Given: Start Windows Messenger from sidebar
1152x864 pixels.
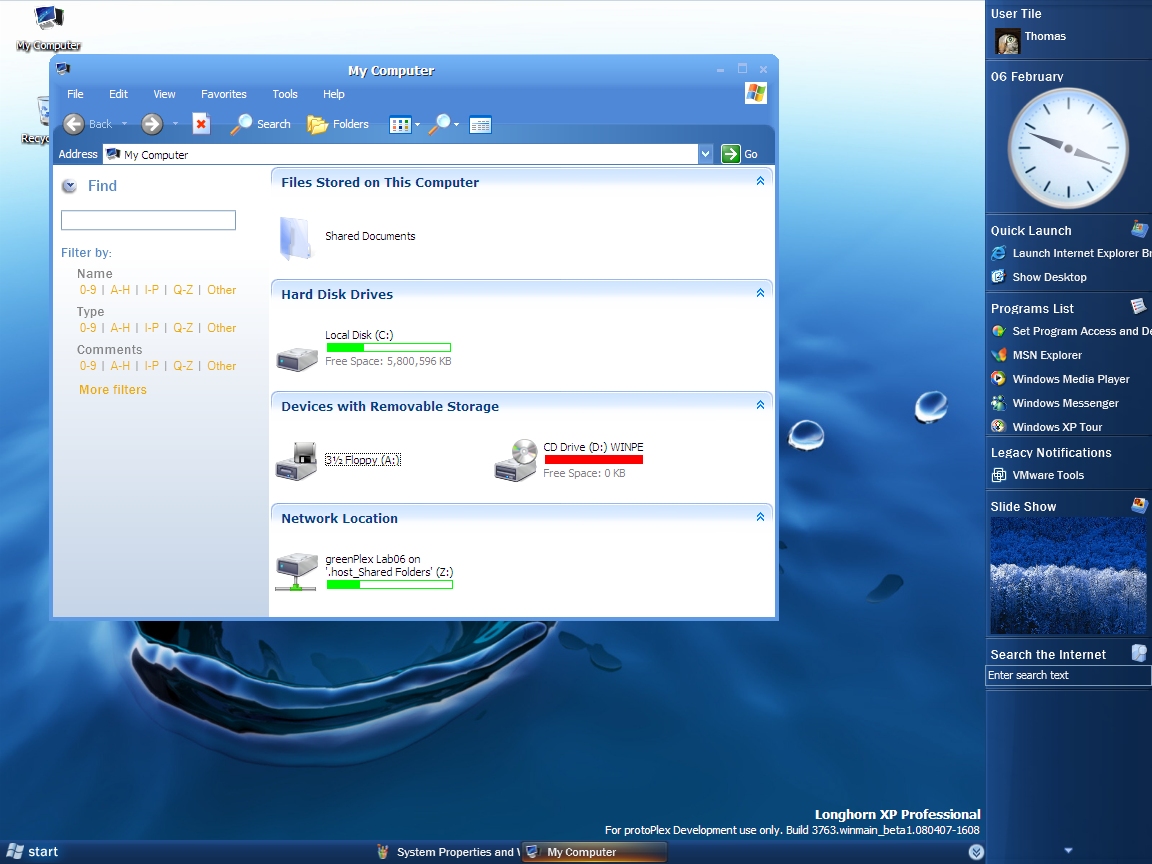Looking at the screenshot, I should tap(1055, 403).
